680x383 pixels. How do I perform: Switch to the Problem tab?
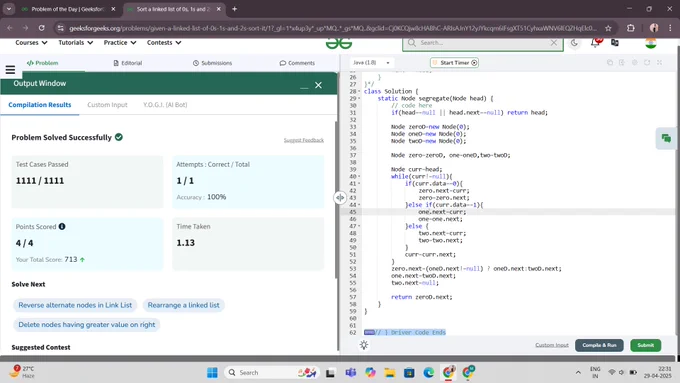click(x=42, y=63)
